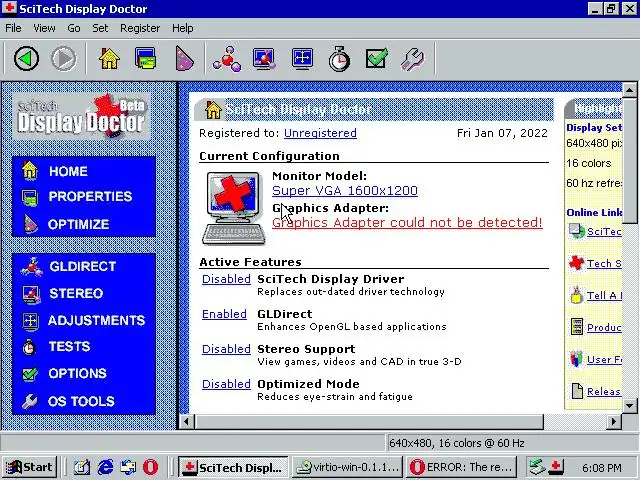640x480 pixels.
Task: Launch Internet Explorer from quick launch
Action: click(105, 467)
